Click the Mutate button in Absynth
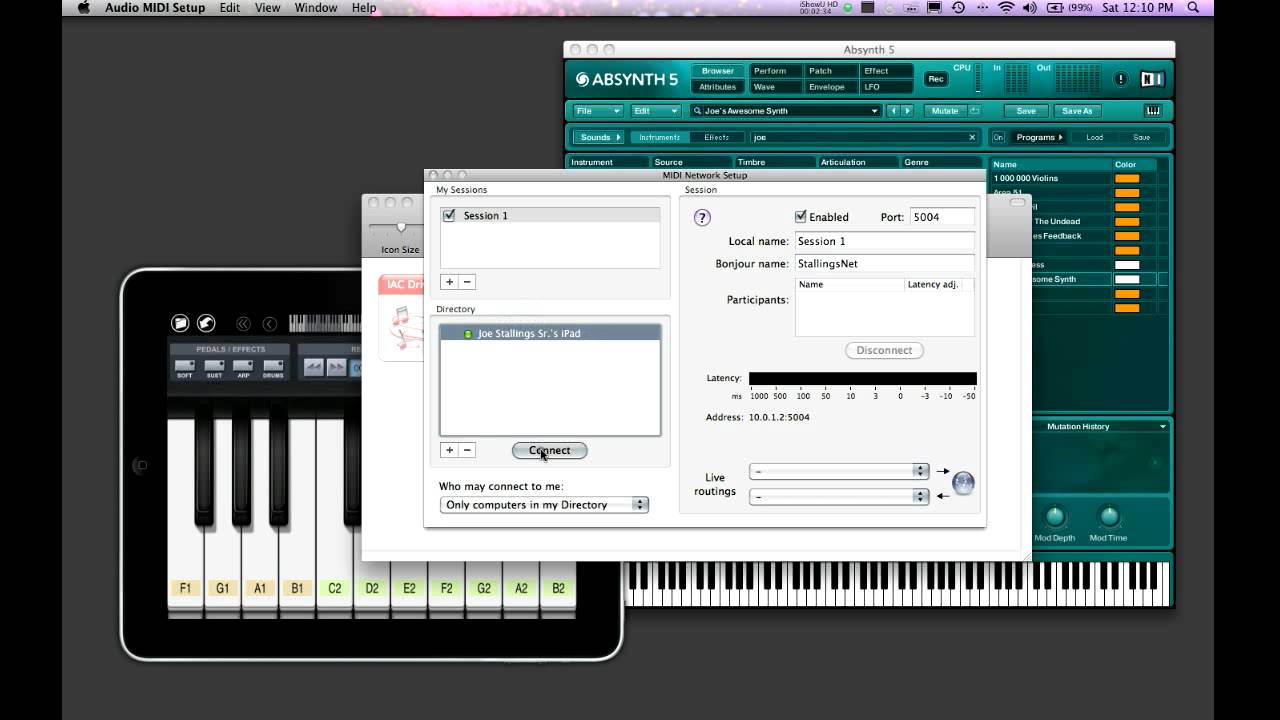Screen dimensions: 1280x720 [x=944, y=111]
